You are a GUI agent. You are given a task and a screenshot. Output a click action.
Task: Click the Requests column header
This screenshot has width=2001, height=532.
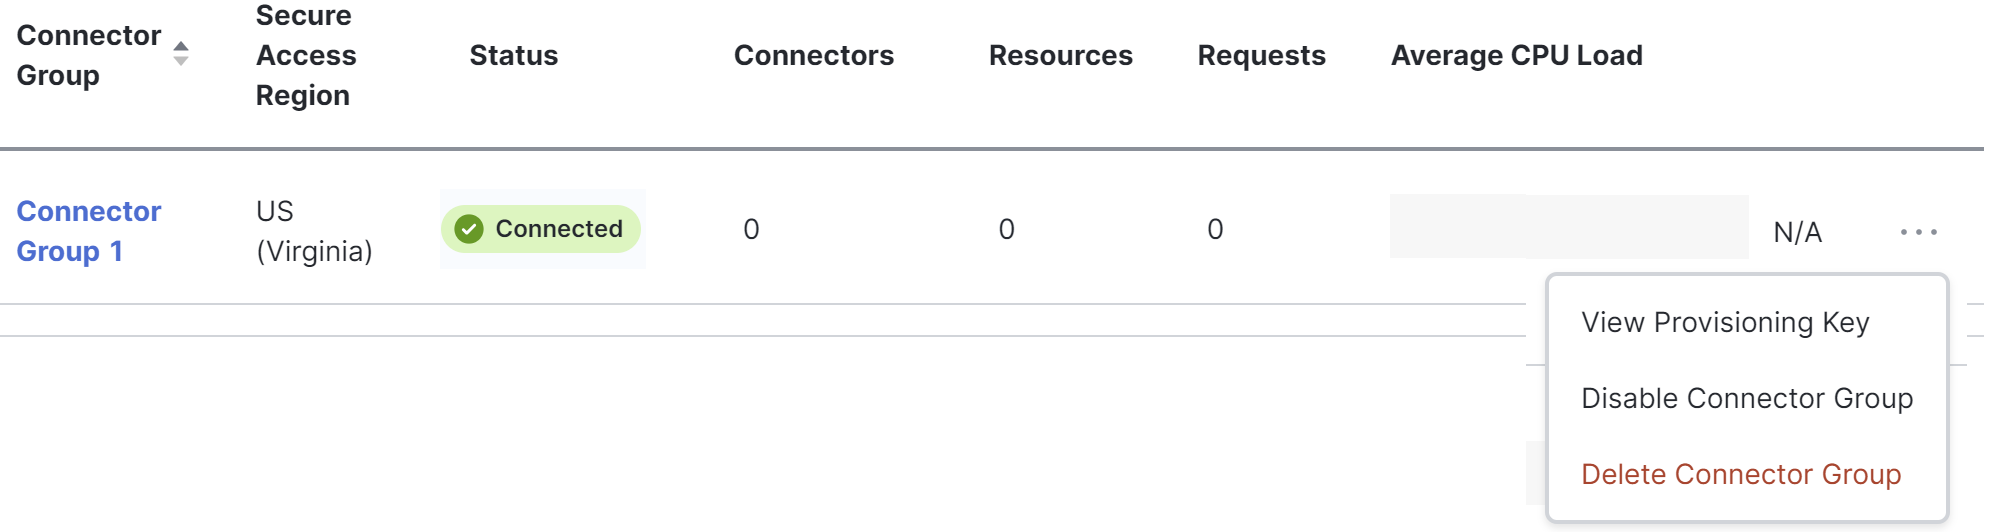pyautogui.click(x=1262, y=55)
